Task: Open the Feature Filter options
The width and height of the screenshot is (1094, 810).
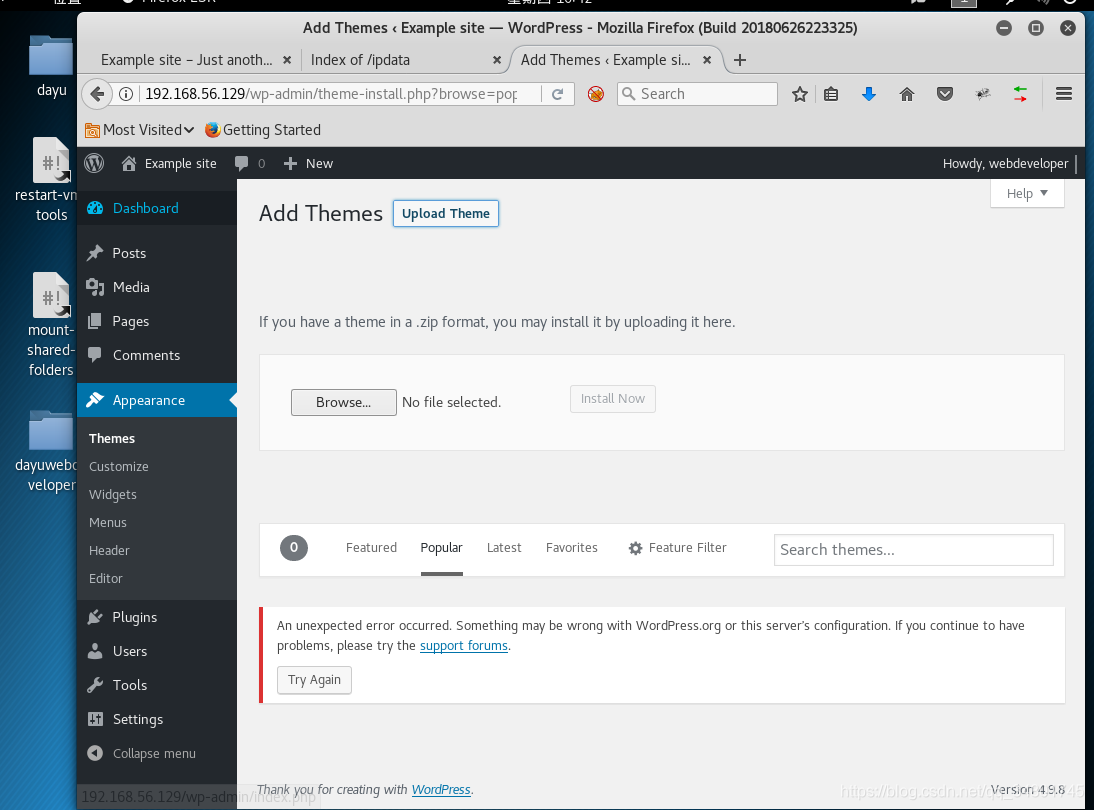Action: 677,548
